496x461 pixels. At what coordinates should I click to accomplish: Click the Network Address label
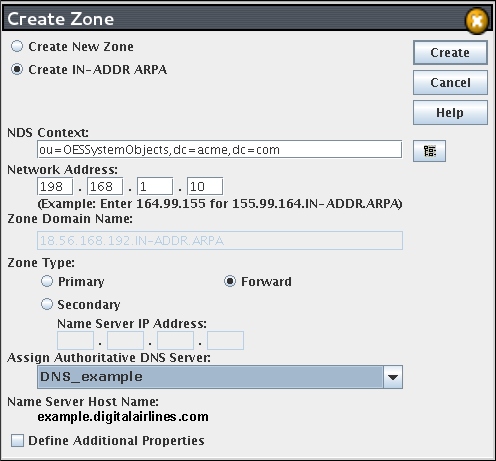pos(62,170)
